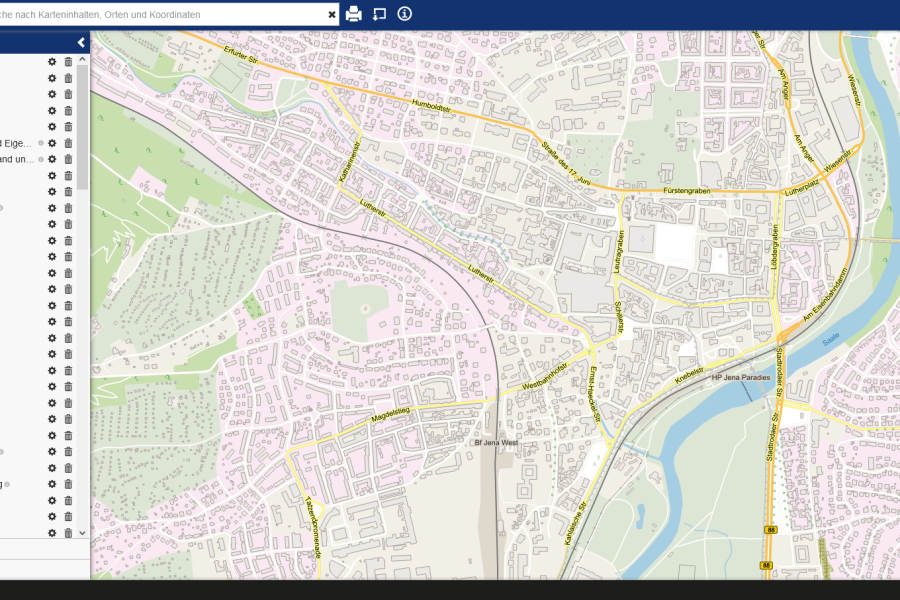Click the 'Ernst-Haeckel-Str.' street label

(595, 394)
